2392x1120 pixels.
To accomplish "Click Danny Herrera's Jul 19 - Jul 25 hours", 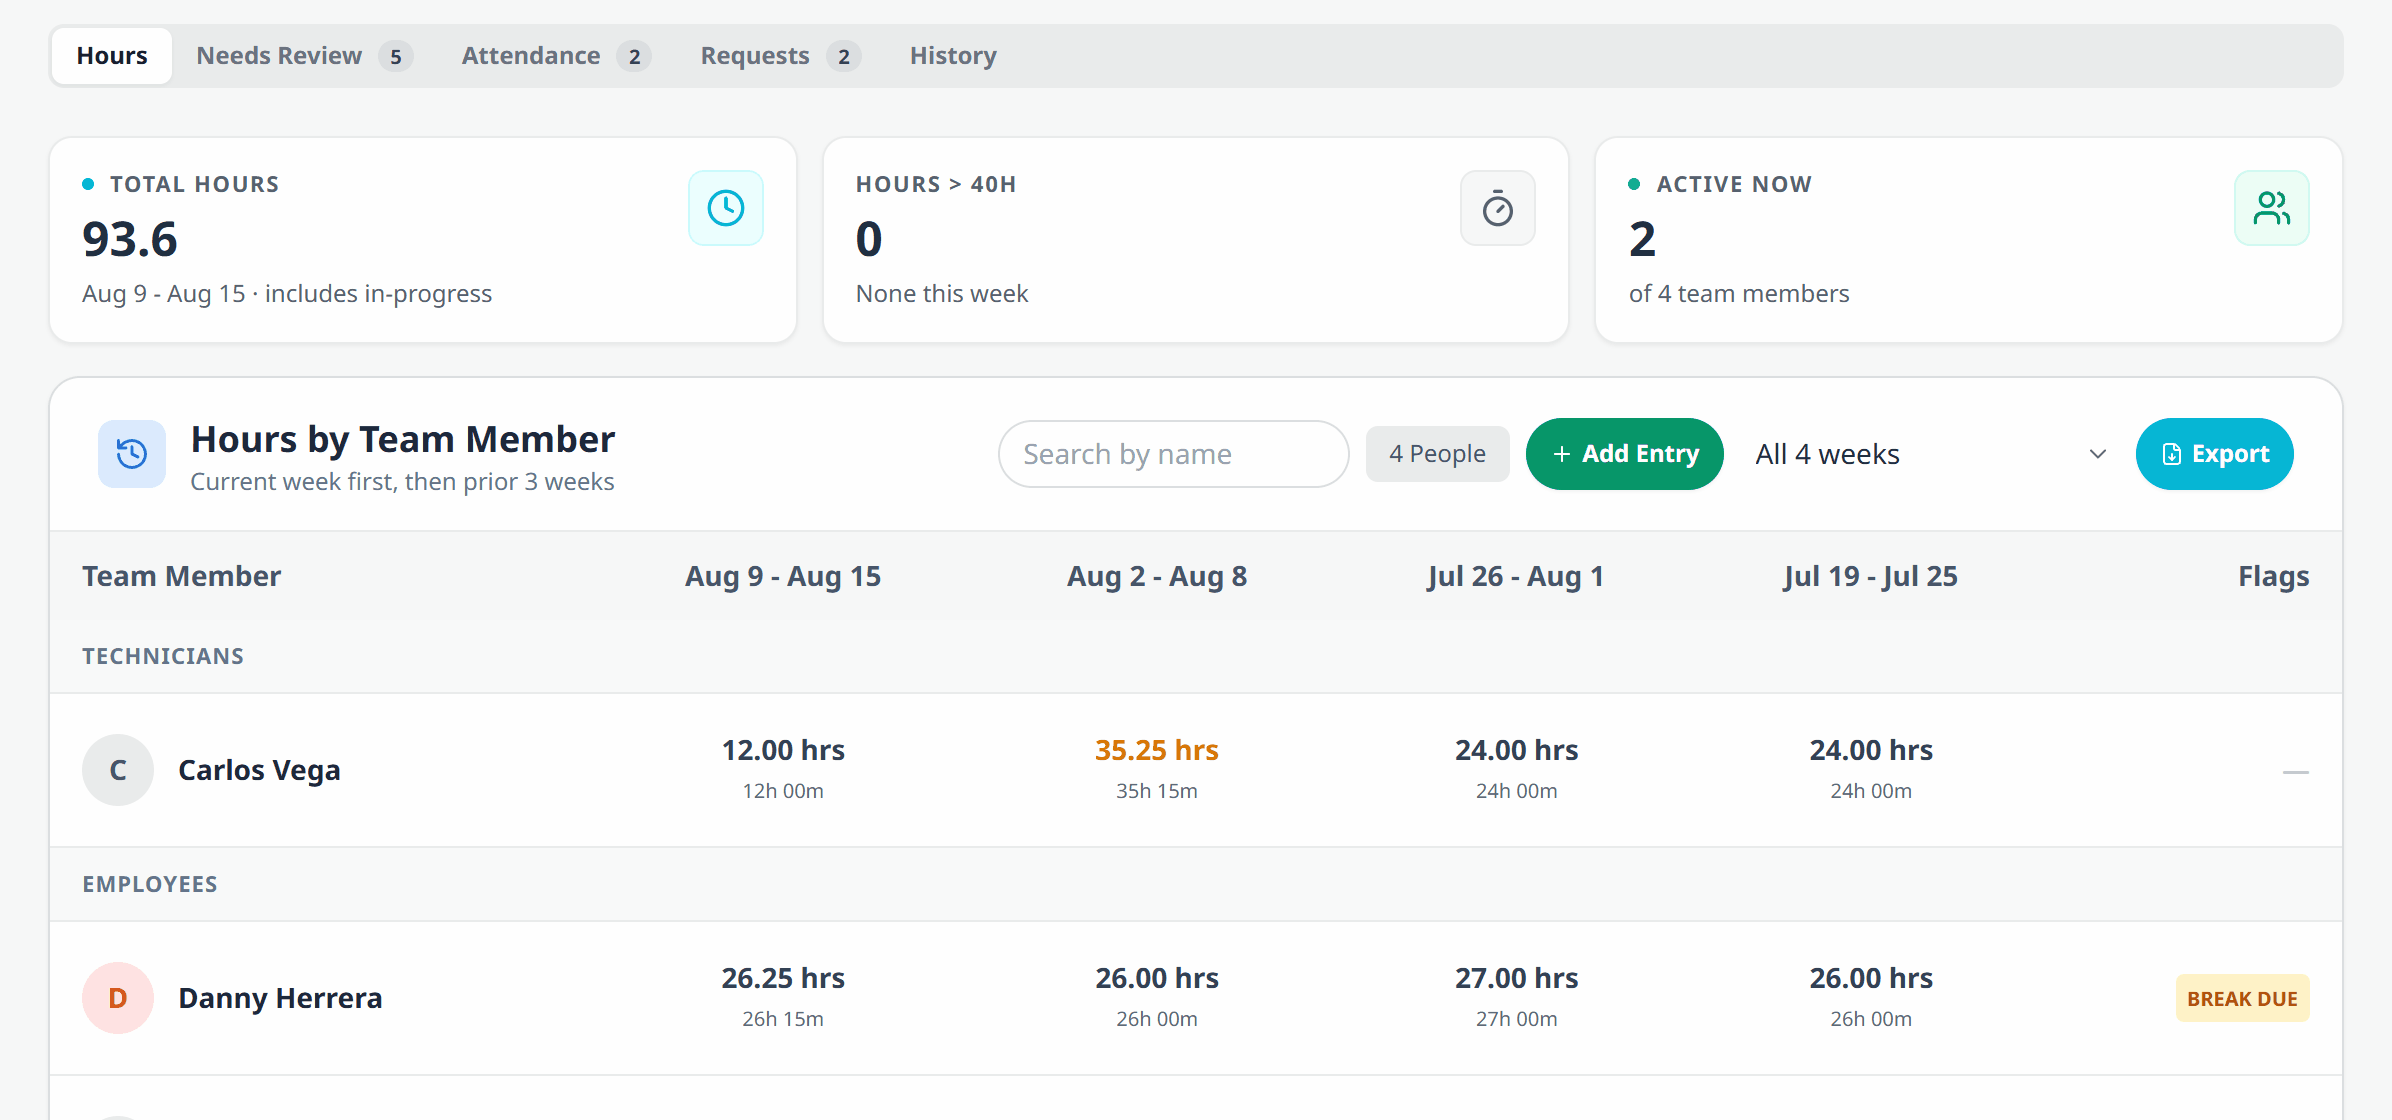I will tap(1871, 996).
